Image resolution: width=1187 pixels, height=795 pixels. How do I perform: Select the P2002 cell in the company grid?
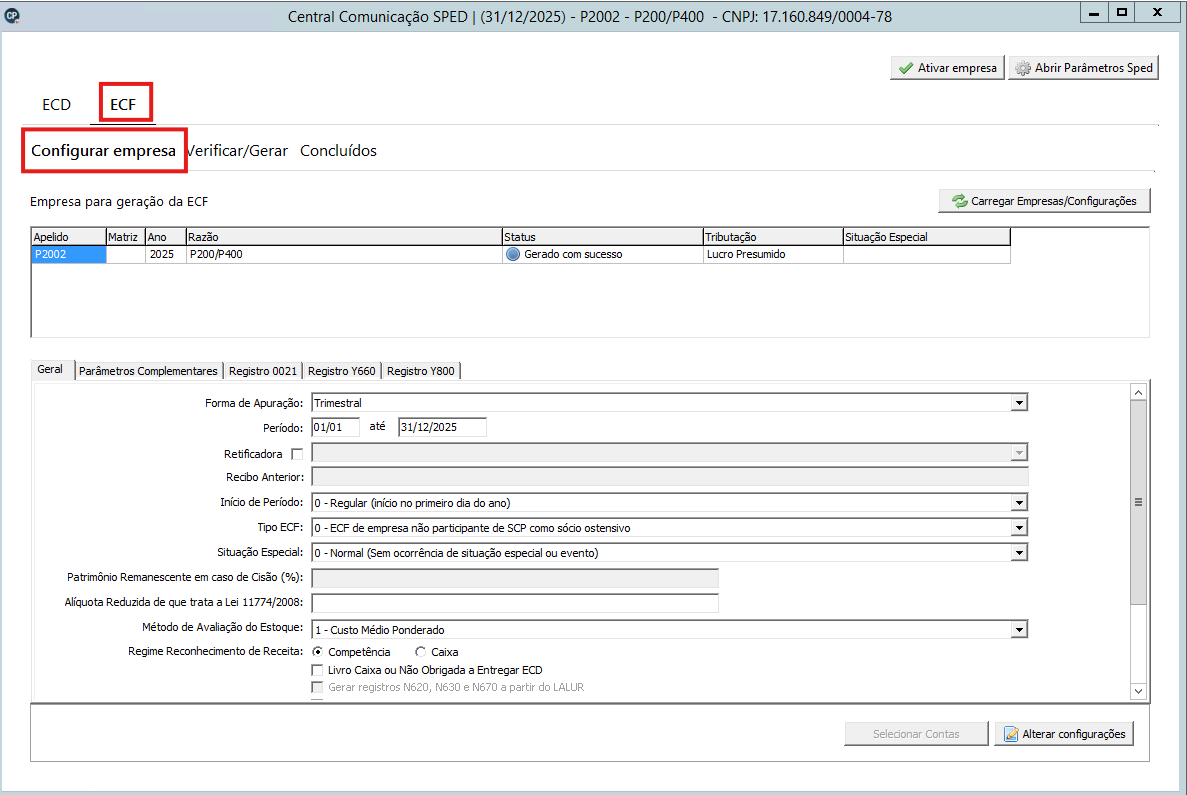[68, 254]
